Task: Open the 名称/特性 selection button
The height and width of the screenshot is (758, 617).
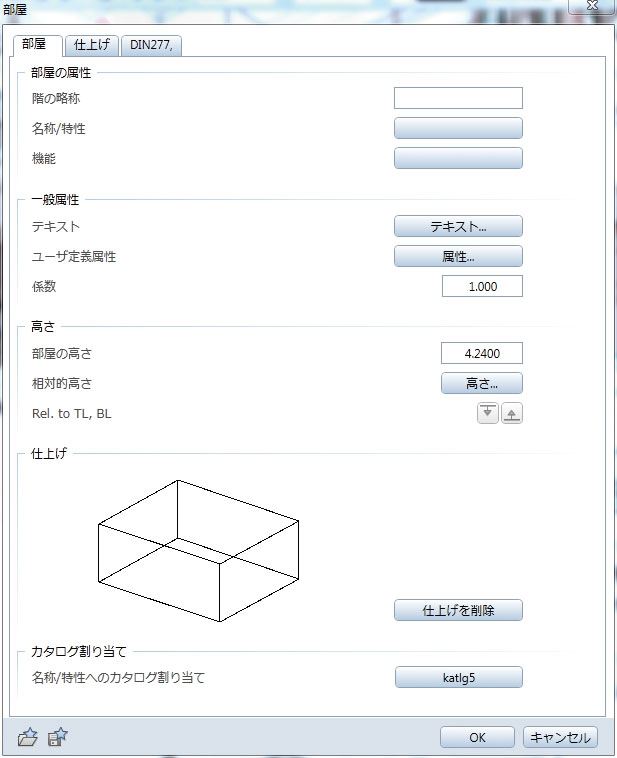Action: (x=458, y=128)
